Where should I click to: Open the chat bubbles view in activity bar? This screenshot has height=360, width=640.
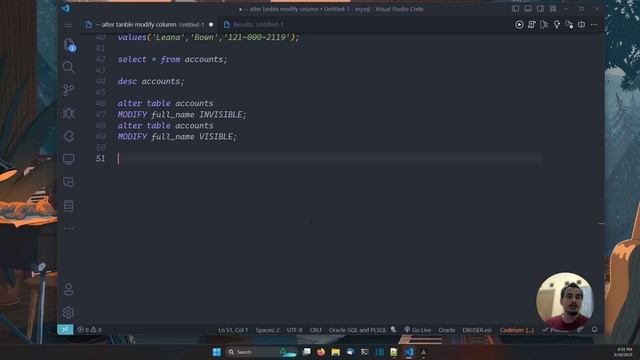click(69, 182)
